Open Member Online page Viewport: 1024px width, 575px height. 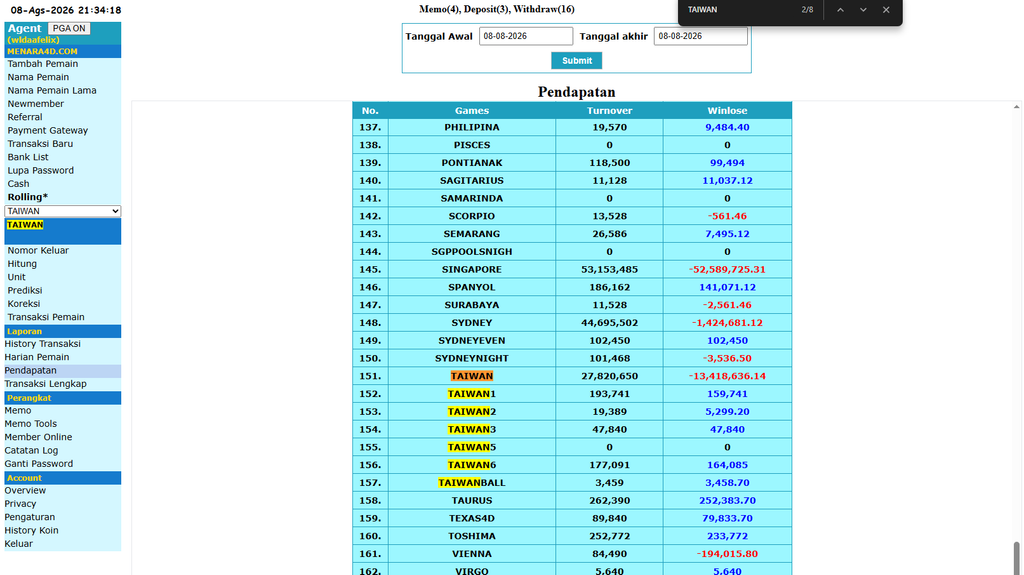point(38,437)
